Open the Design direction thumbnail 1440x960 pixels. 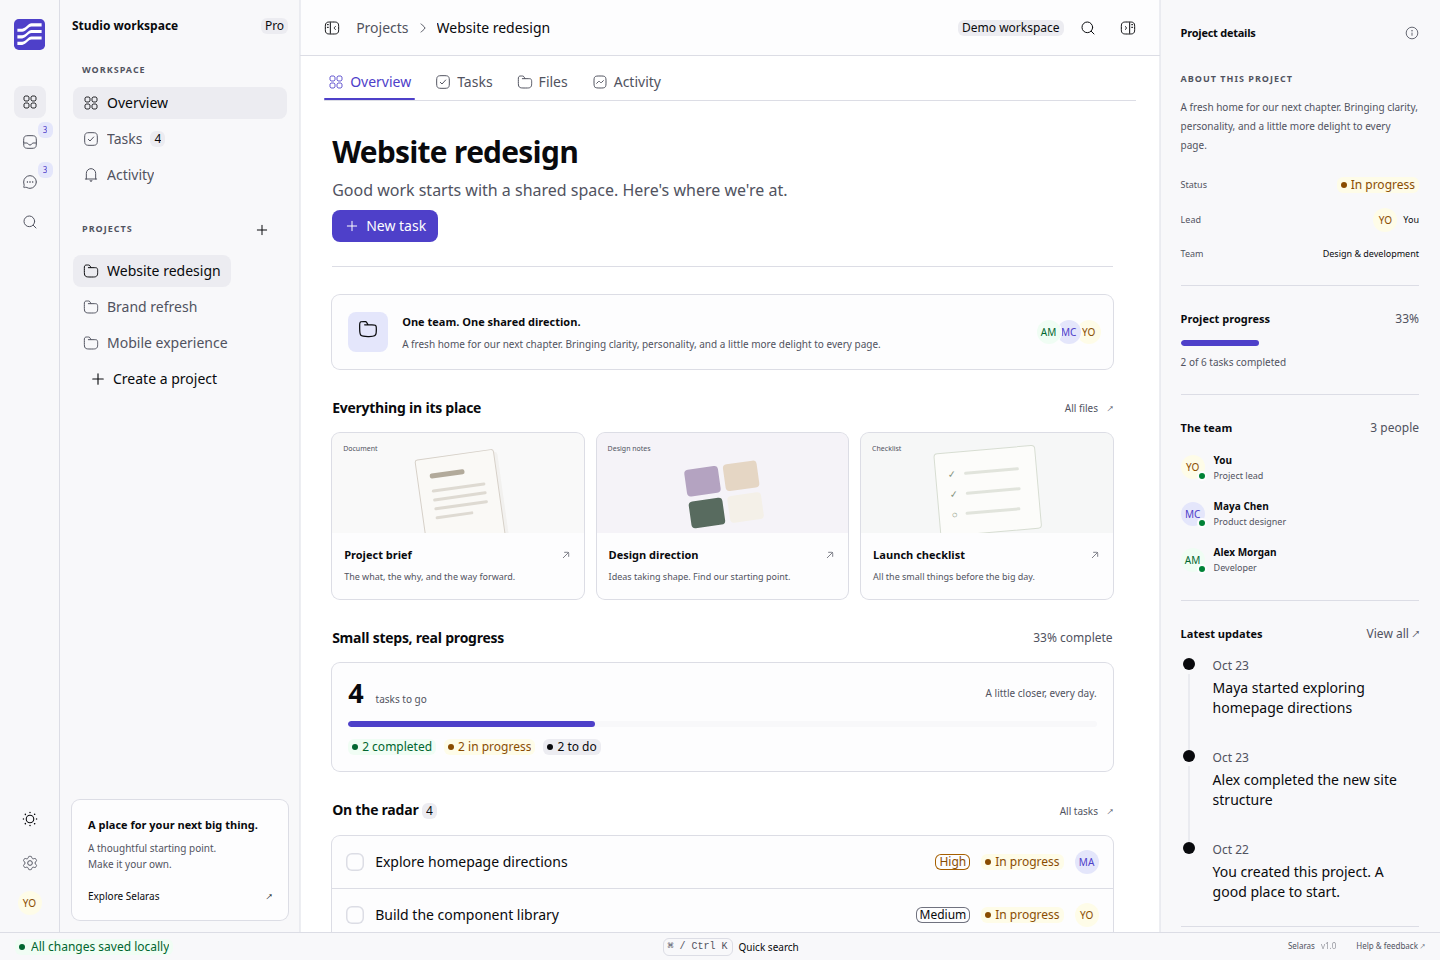722,483
